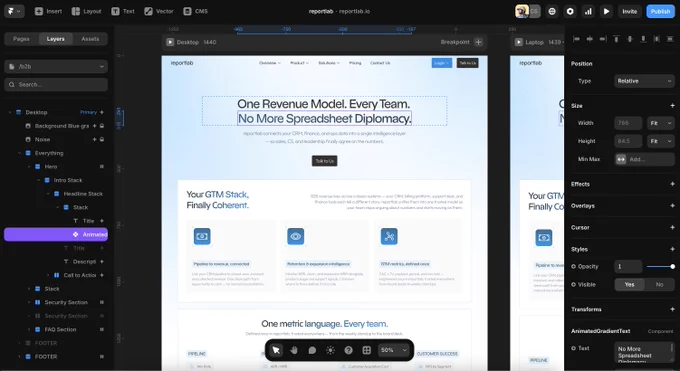Add a Size property with plus
This screenshot has width=680, height=371.
pos(672,105)
